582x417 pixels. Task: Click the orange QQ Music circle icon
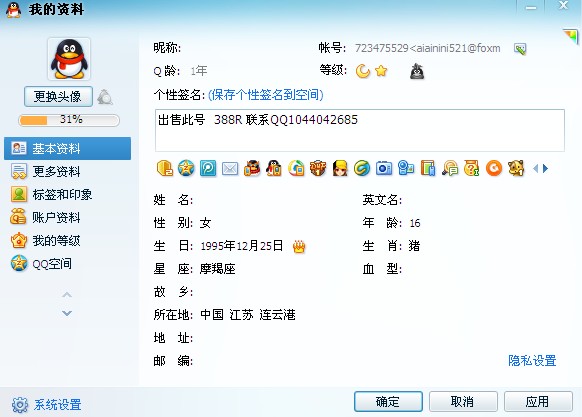[x=494, y=169]
